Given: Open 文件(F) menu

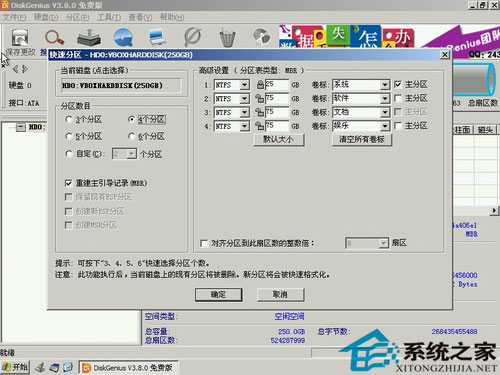Looking at the screenshot, I should tap(14, 17).
